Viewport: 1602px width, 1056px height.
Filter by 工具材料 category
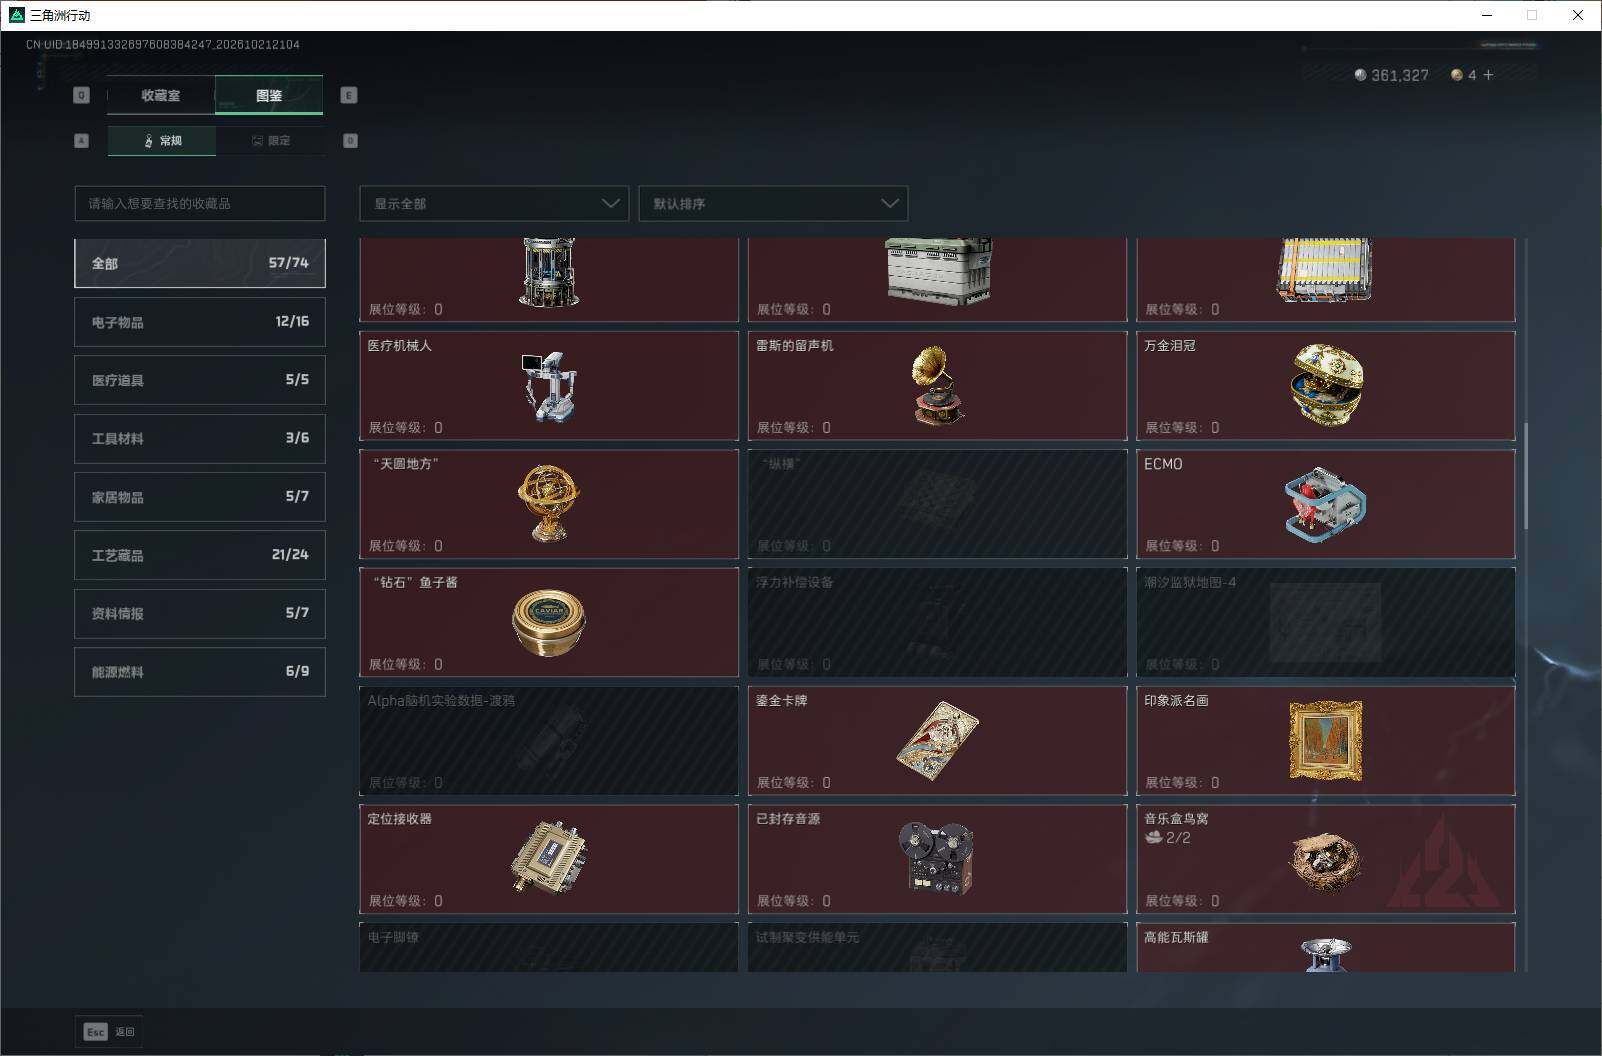[x=200, y=438]
